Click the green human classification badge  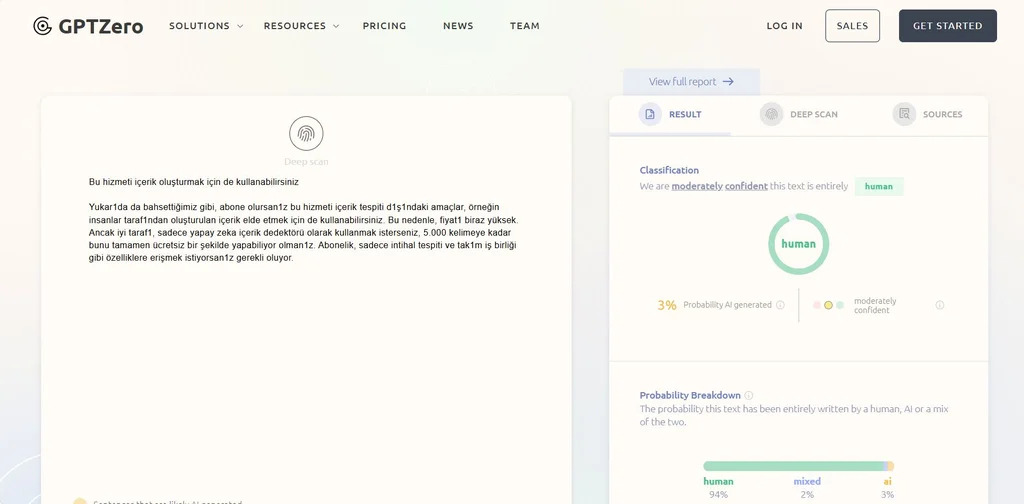click(x=878, y=186)
